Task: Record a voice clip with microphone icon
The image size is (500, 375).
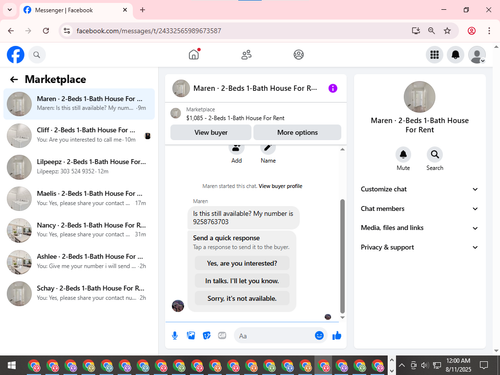Action: coord(175,336)
